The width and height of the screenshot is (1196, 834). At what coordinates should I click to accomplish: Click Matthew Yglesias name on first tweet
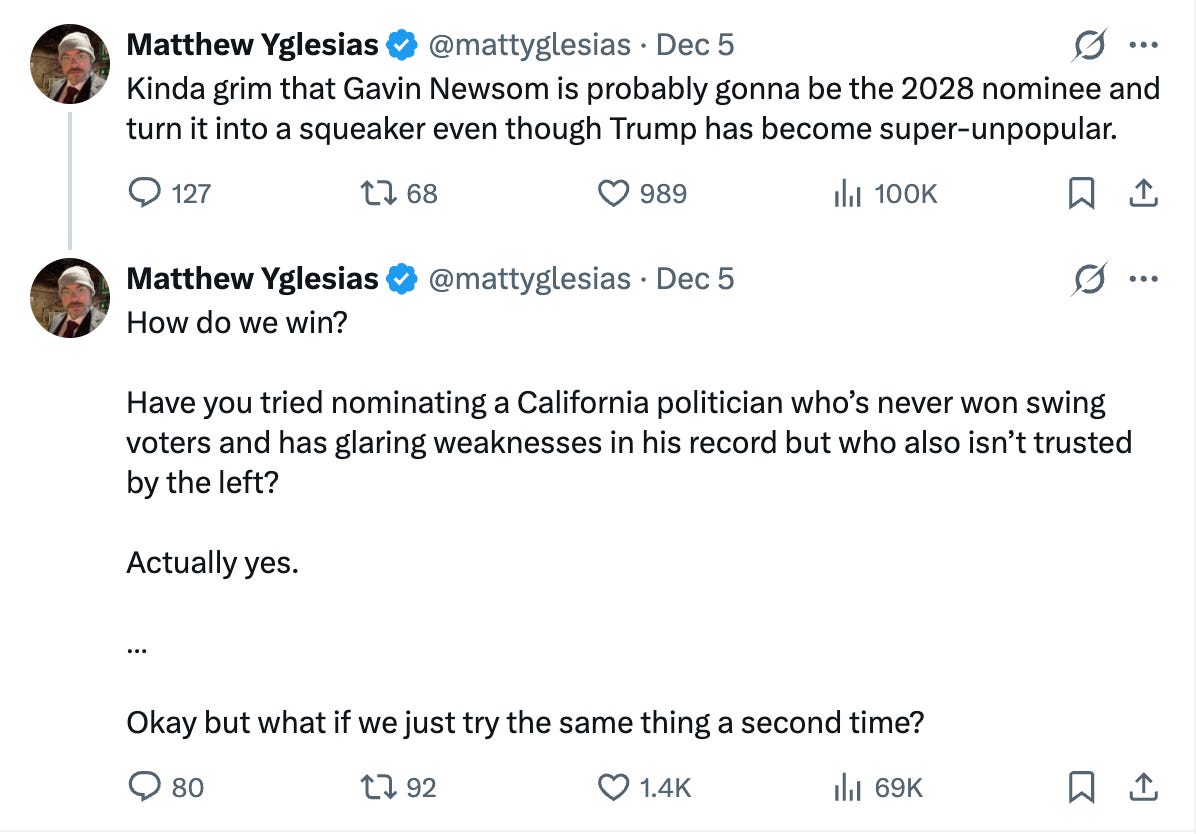tap(252, 45)
